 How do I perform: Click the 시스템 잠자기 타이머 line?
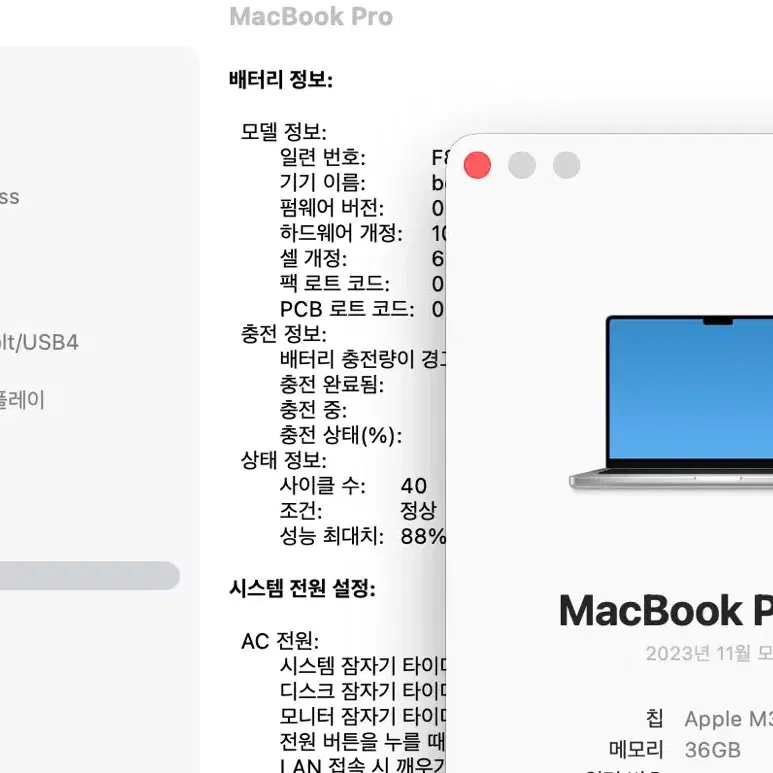point(362,666)
